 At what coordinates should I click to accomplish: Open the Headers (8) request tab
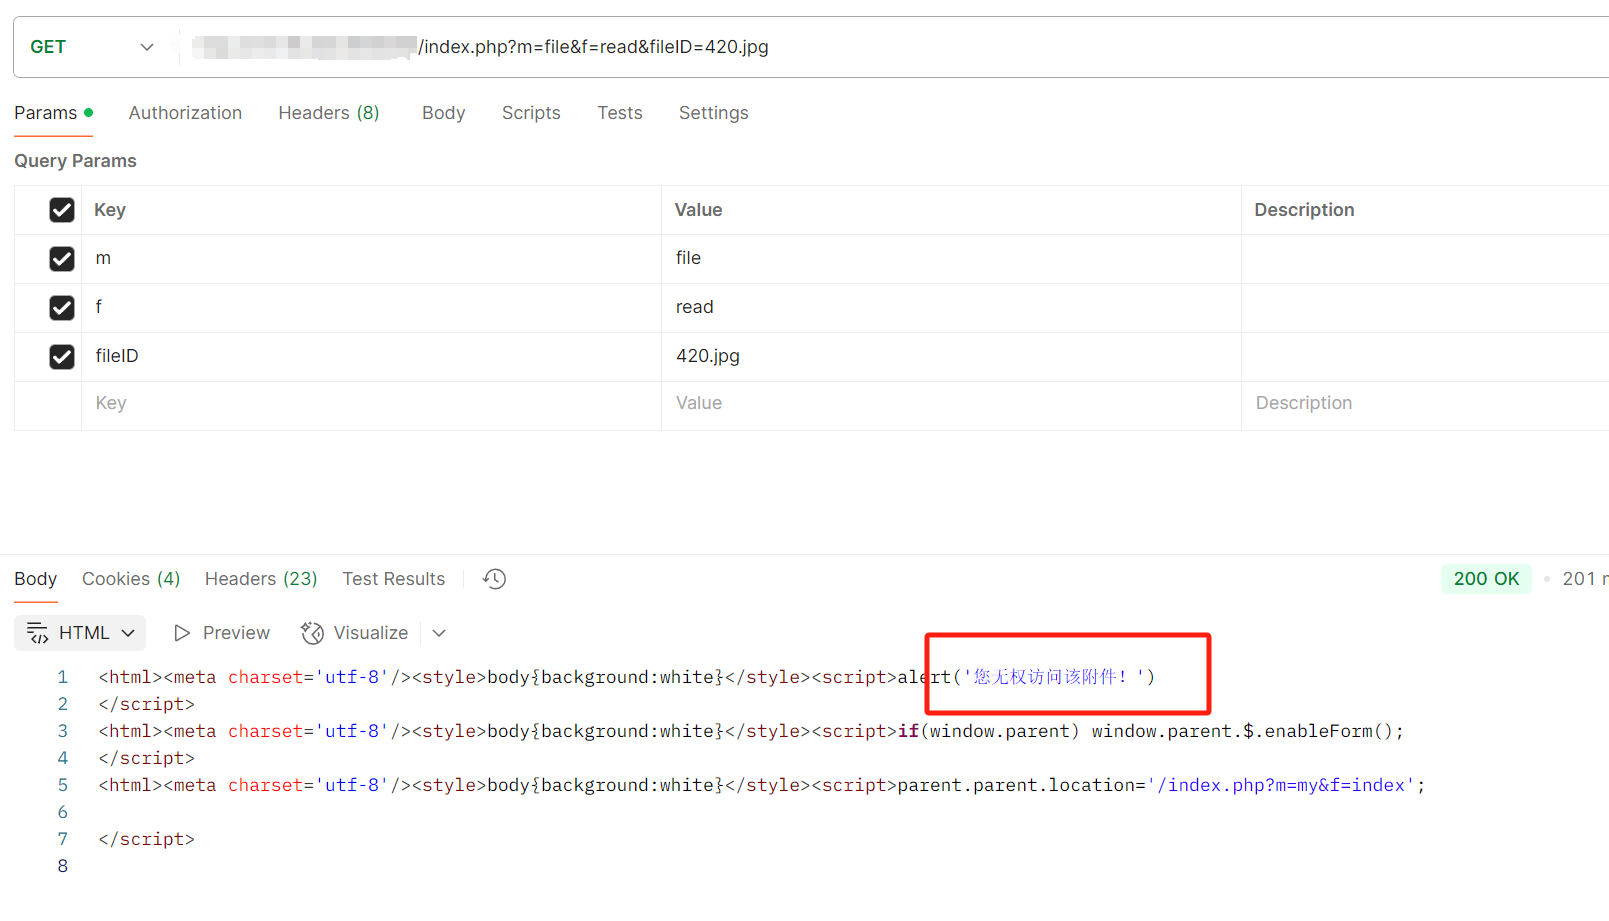328,113
